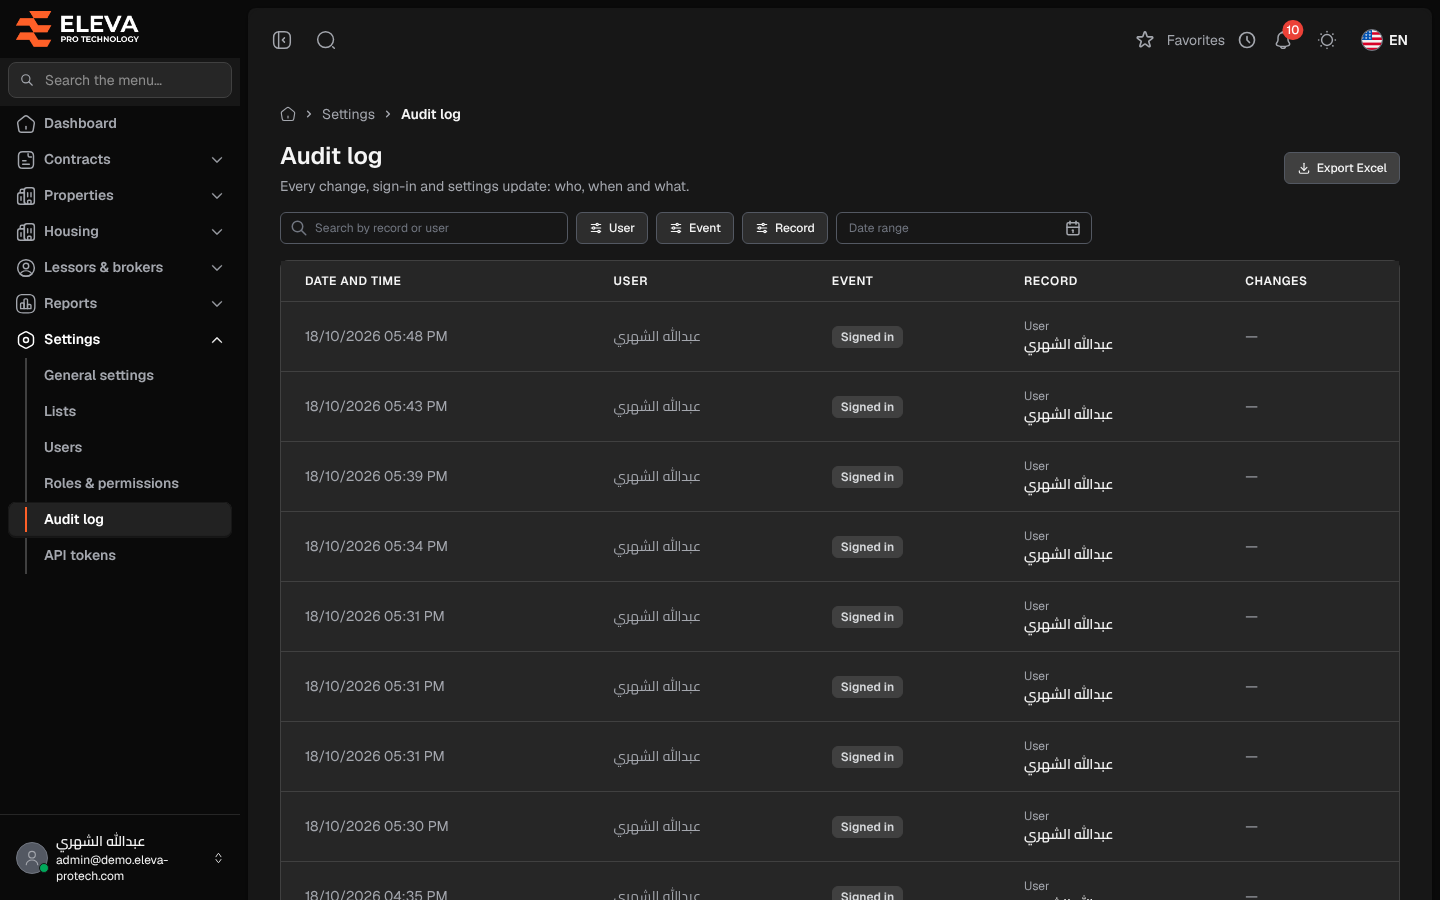Toggle light/dark theme sun icon
1440x900 pixels.
click(1327, 40)
